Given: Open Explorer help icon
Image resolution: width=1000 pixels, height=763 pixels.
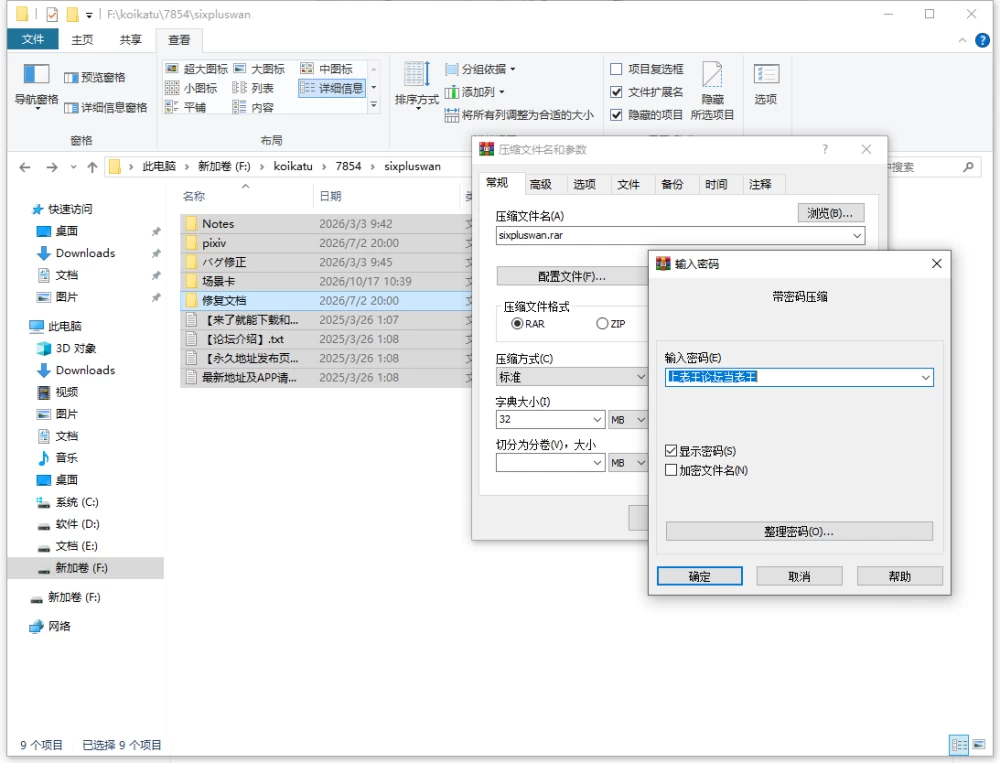Looking at the screenshot, I should point(982,40).
